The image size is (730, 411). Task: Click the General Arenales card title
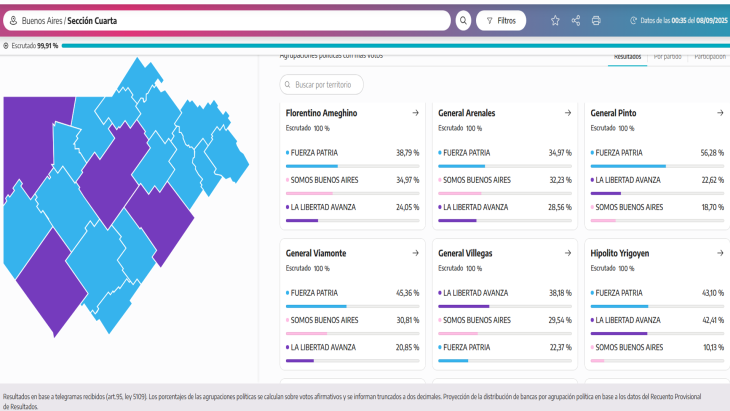(466, 113)
